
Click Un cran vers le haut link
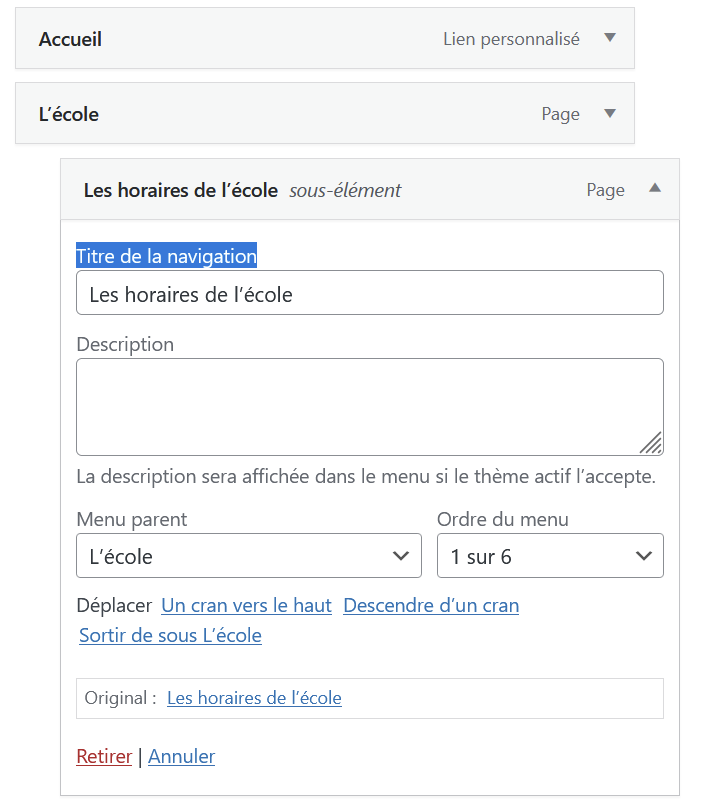point(246,605)
